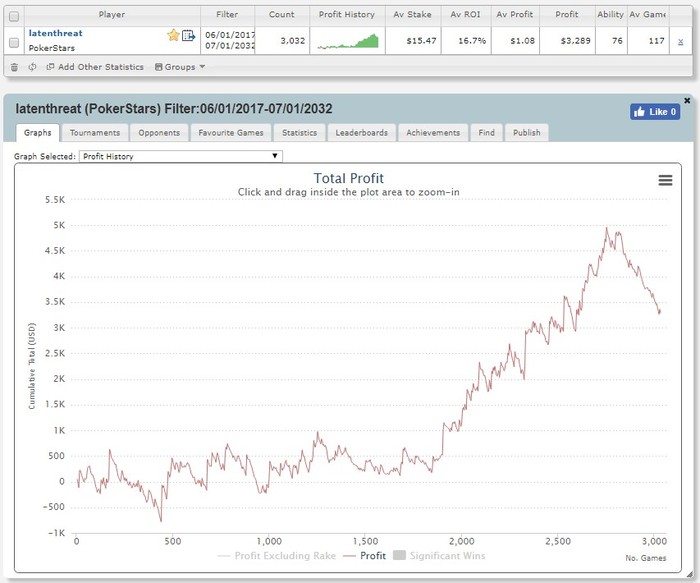The image size is (700, 583).
Task: Open the Graph Selected Profit History dropdown
Action: [181, 156]
